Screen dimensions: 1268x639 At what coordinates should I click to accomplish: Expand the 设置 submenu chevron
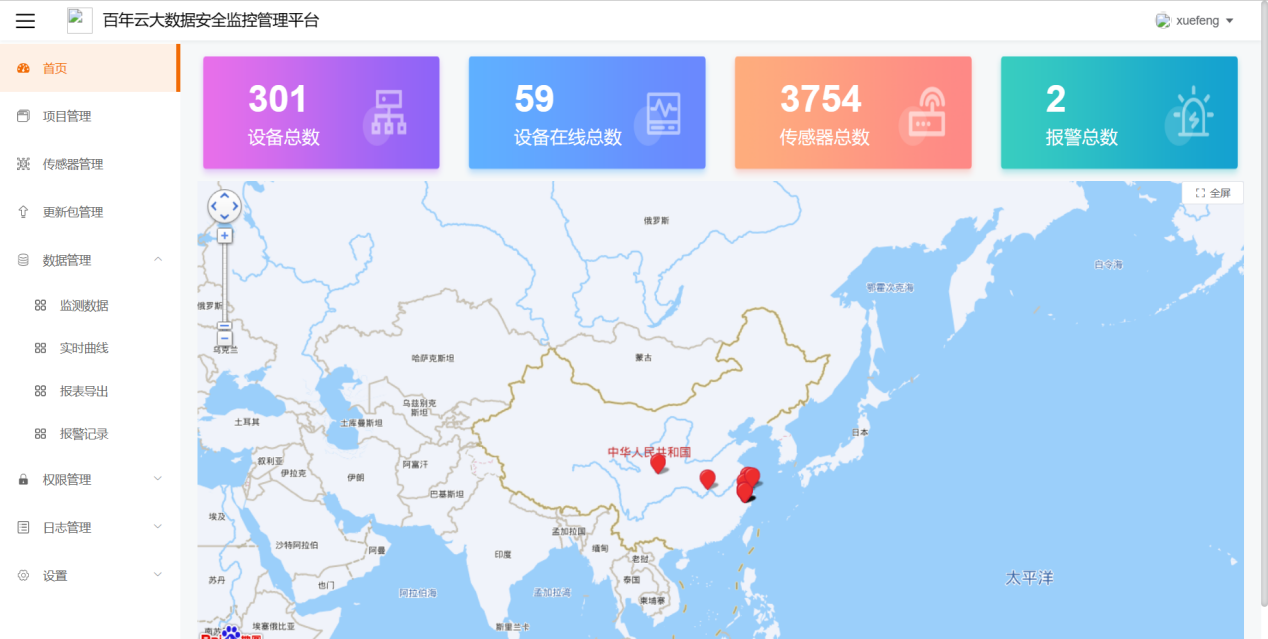pos(158,575)
